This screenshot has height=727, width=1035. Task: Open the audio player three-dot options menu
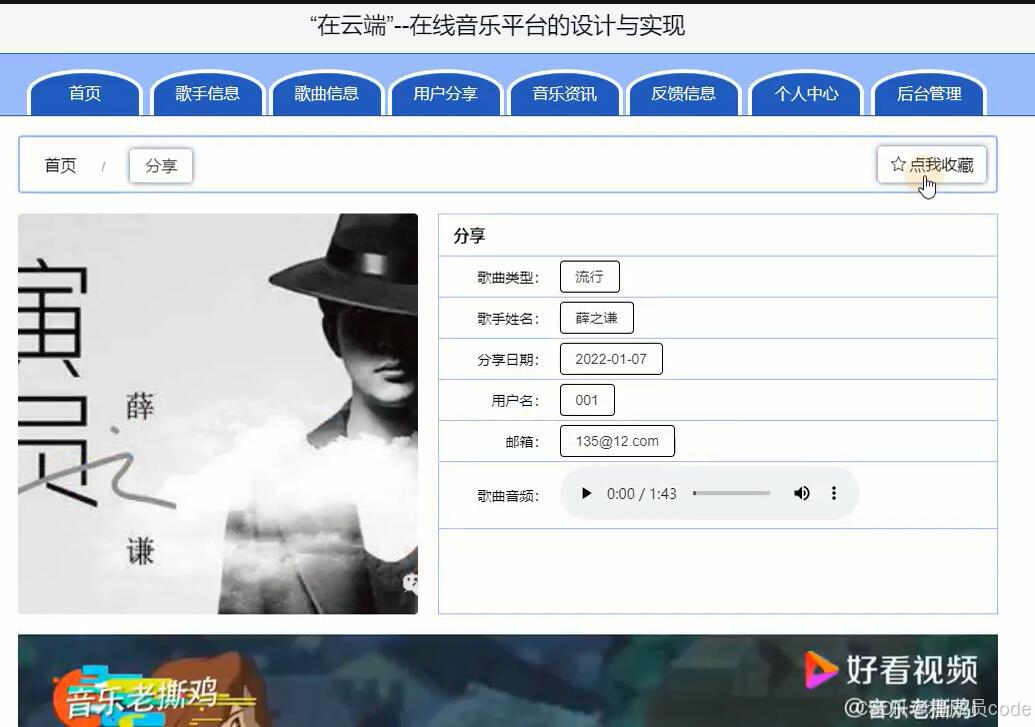(x=834, y=493)
